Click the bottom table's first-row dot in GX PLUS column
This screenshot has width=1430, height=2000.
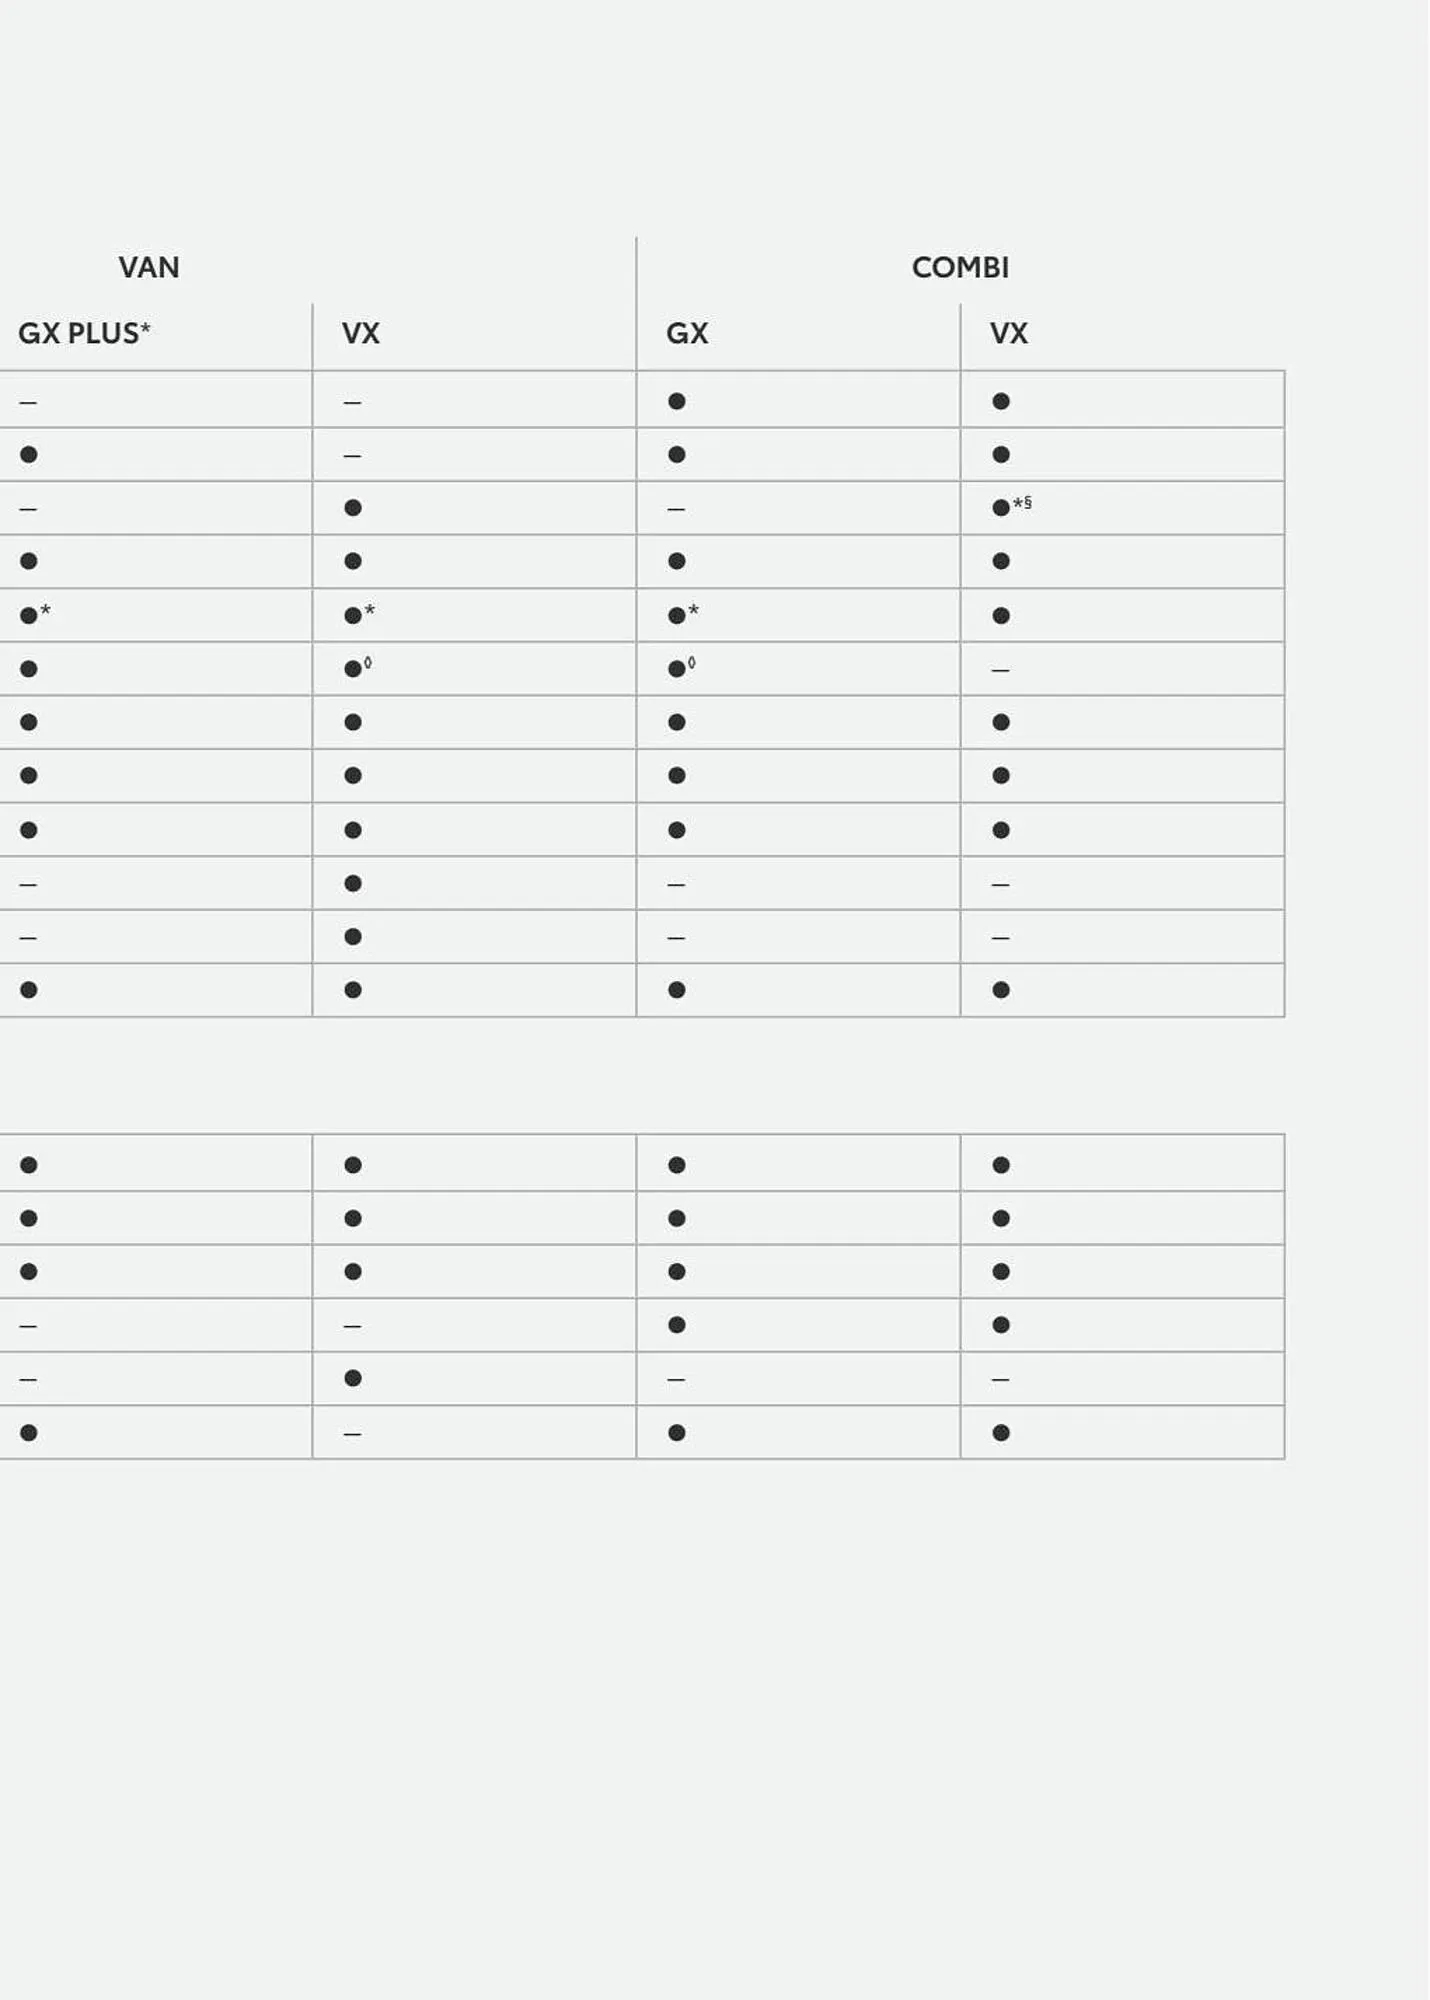click(x=29, y=1165)
